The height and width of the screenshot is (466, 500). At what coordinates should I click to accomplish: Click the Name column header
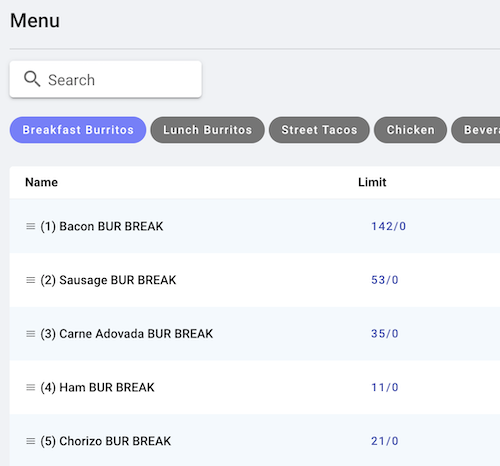click(x=41, y=182)
